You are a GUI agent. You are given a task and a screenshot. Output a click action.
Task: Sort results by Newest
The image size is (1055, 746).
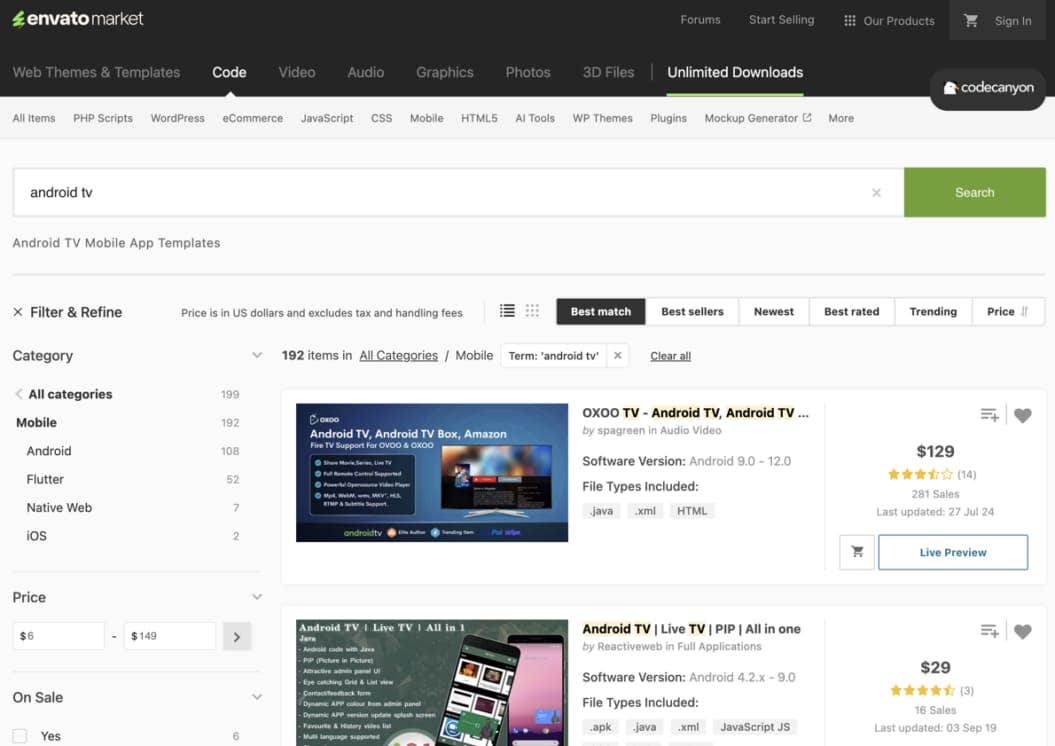[774, 311]
